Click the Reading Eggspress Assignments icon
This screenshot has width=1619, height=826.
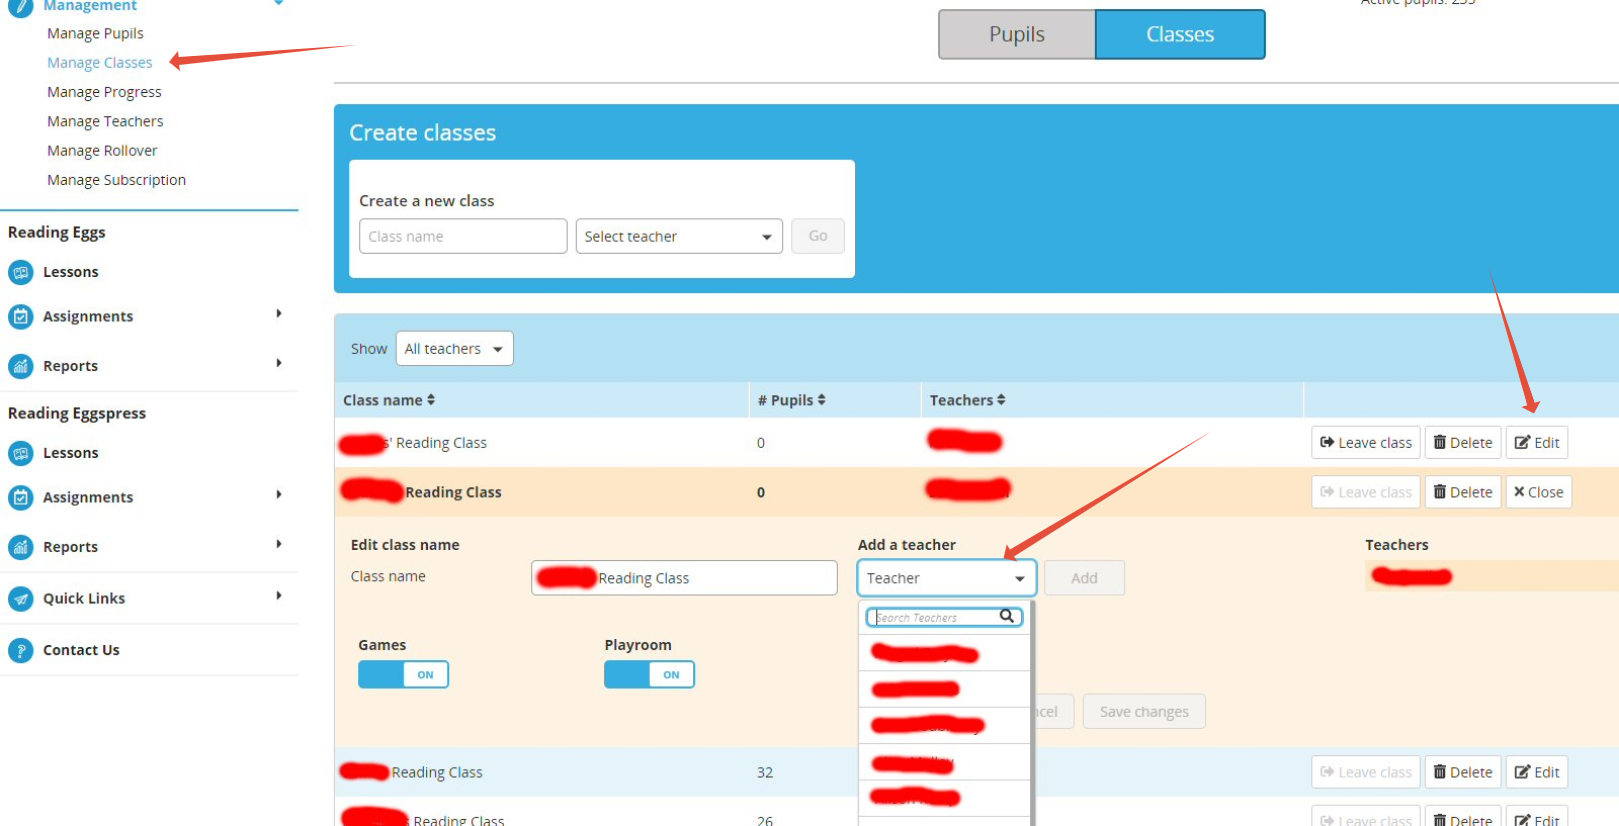coord(20,497)
